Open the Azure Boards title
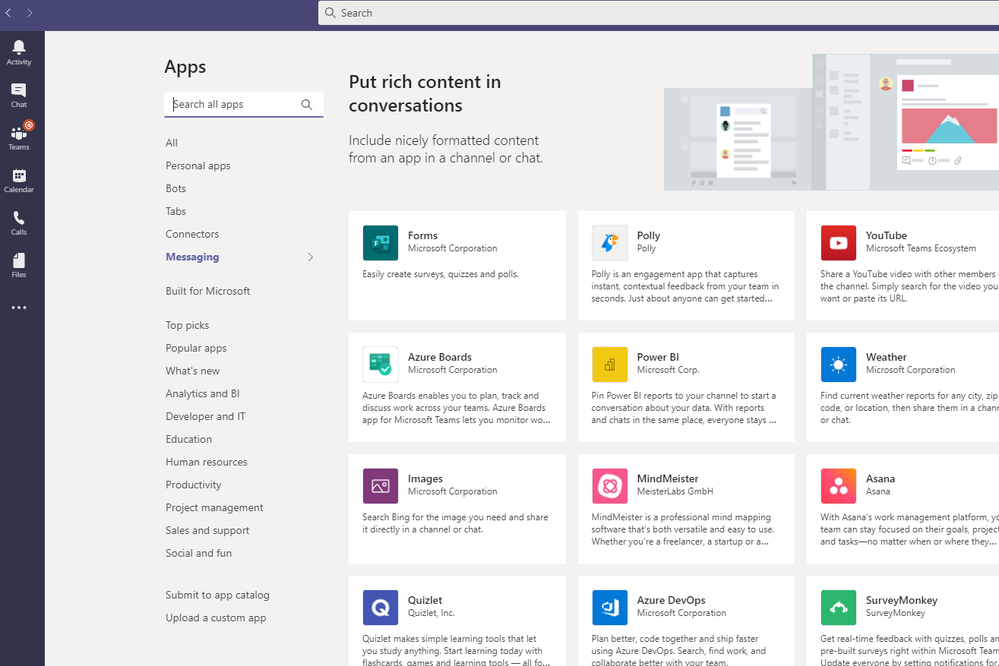The width and height of the screenshot is (999, 666). coord(440,358)
